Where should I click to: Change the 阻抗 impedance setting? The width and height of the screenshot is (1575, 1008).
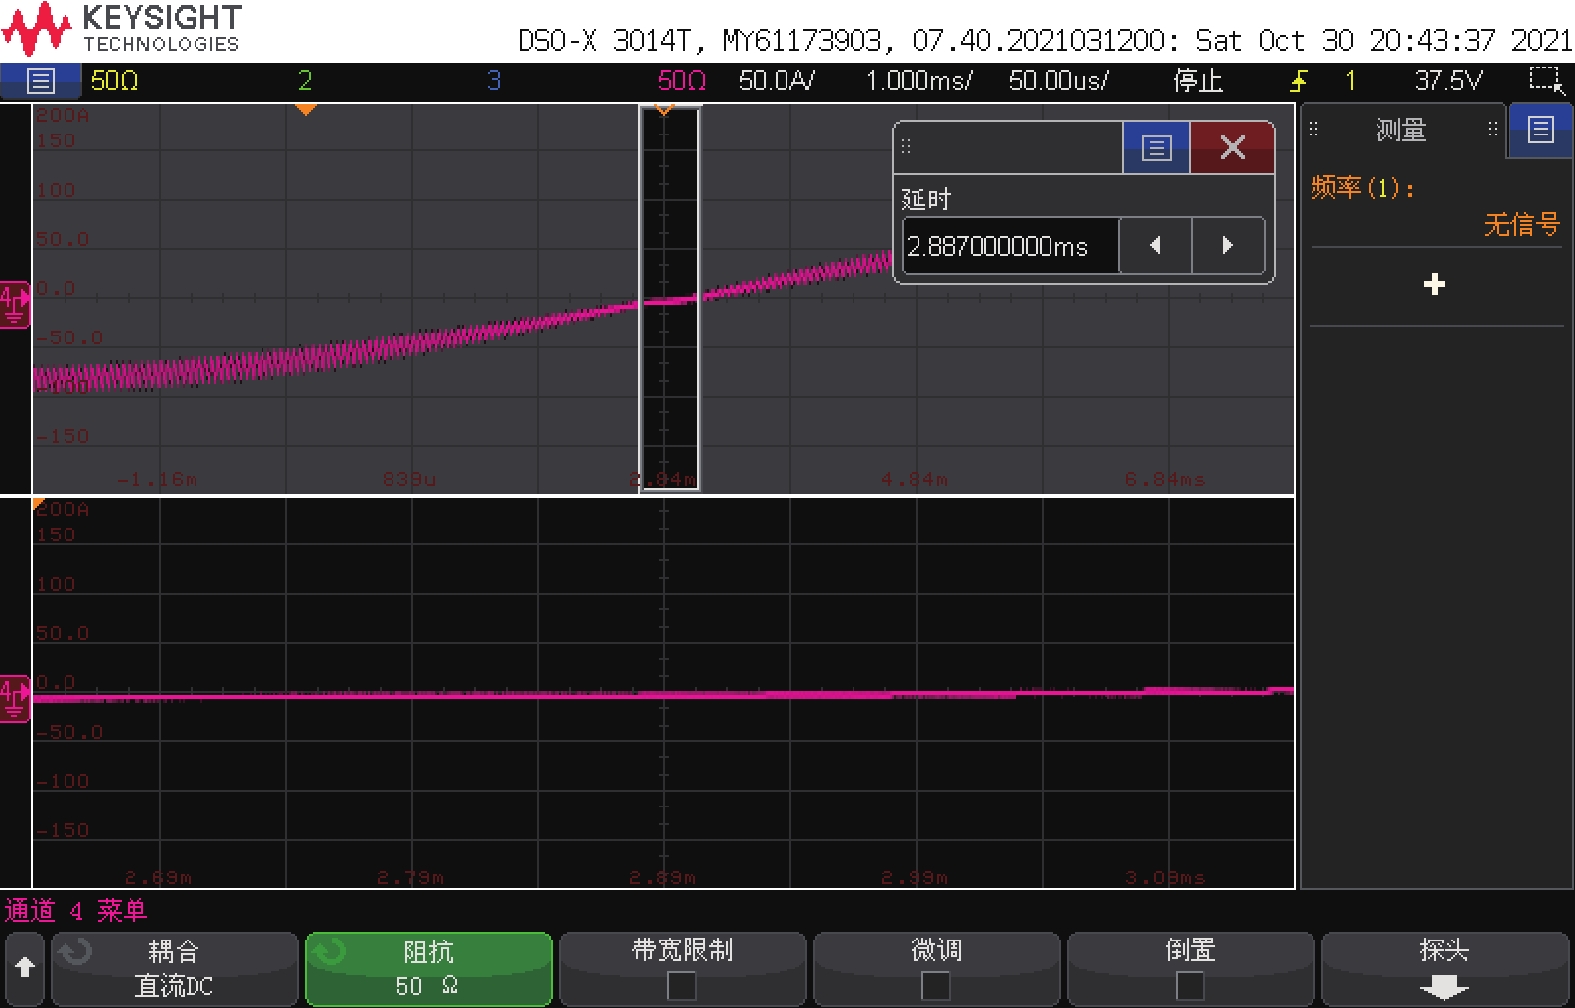tap(428, 969)
